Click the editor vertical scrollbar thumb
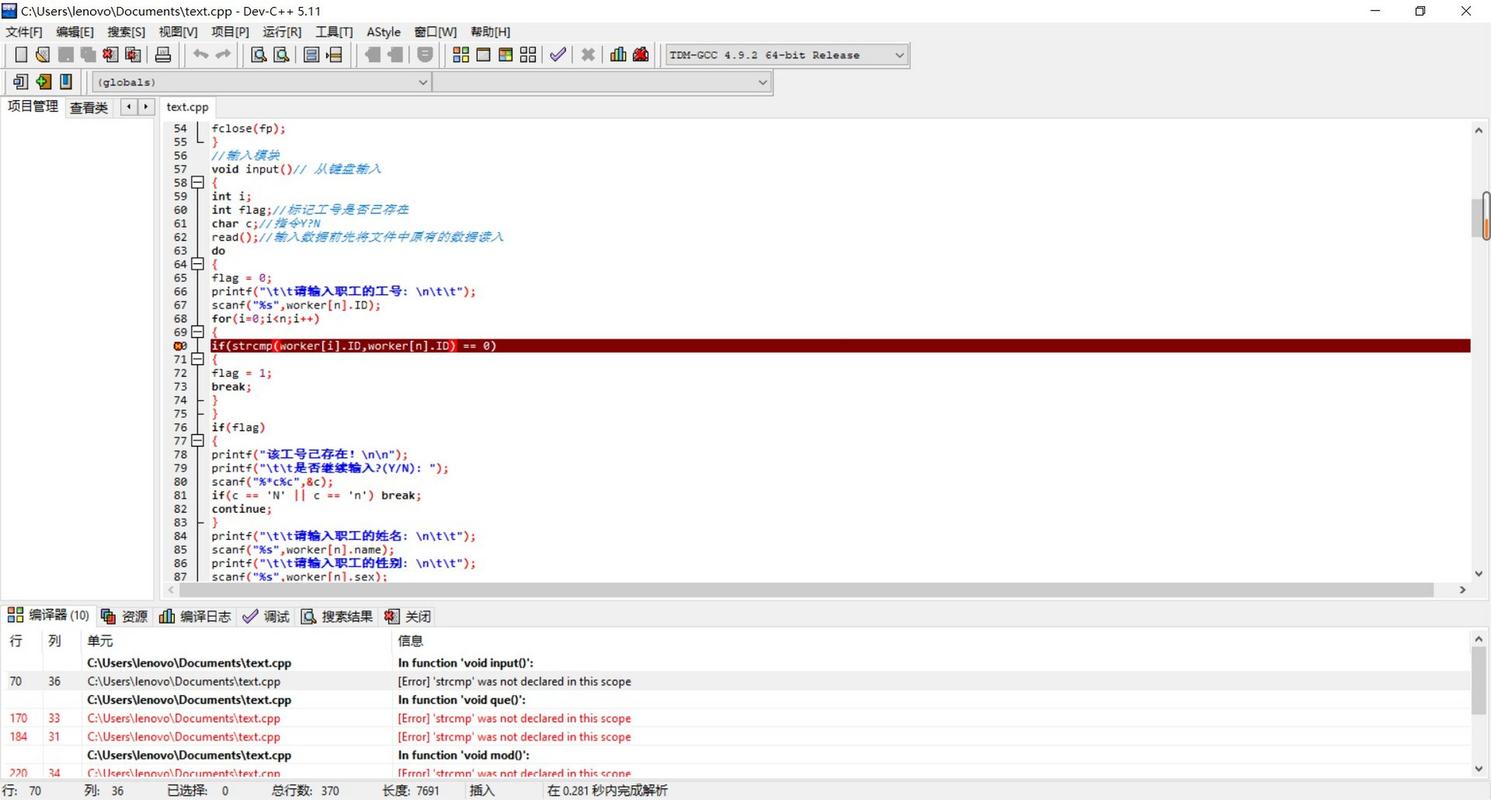The image size is (1491, 800). tap(1480, 218)
